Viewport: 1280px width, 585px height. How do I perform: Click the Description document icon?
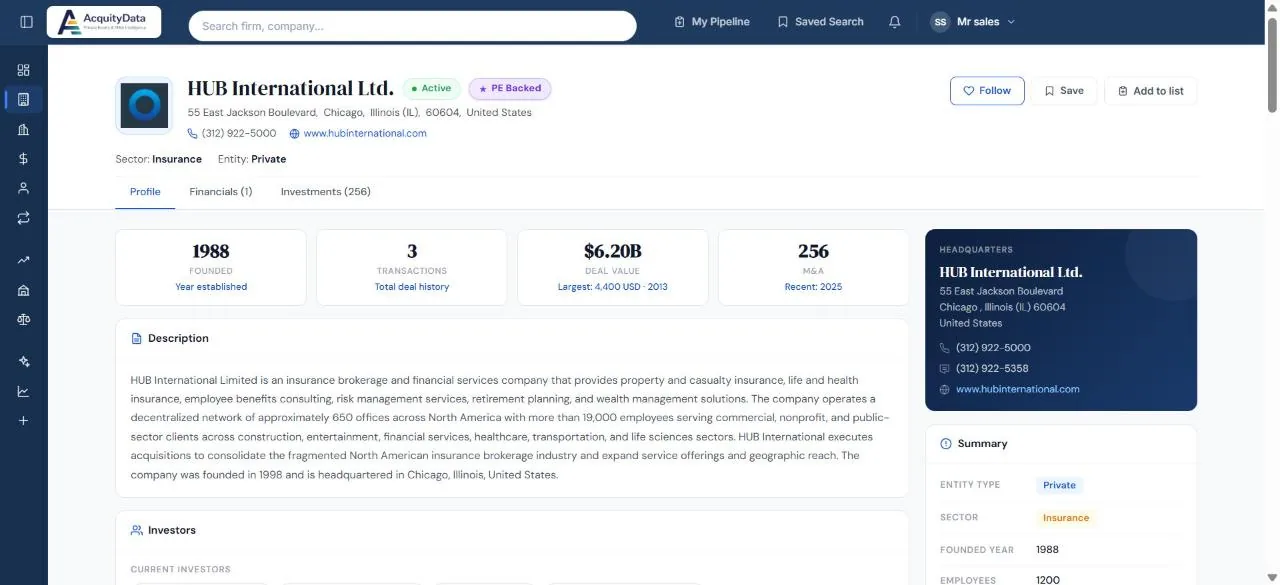pyautogui.click(x=137, y=339)
